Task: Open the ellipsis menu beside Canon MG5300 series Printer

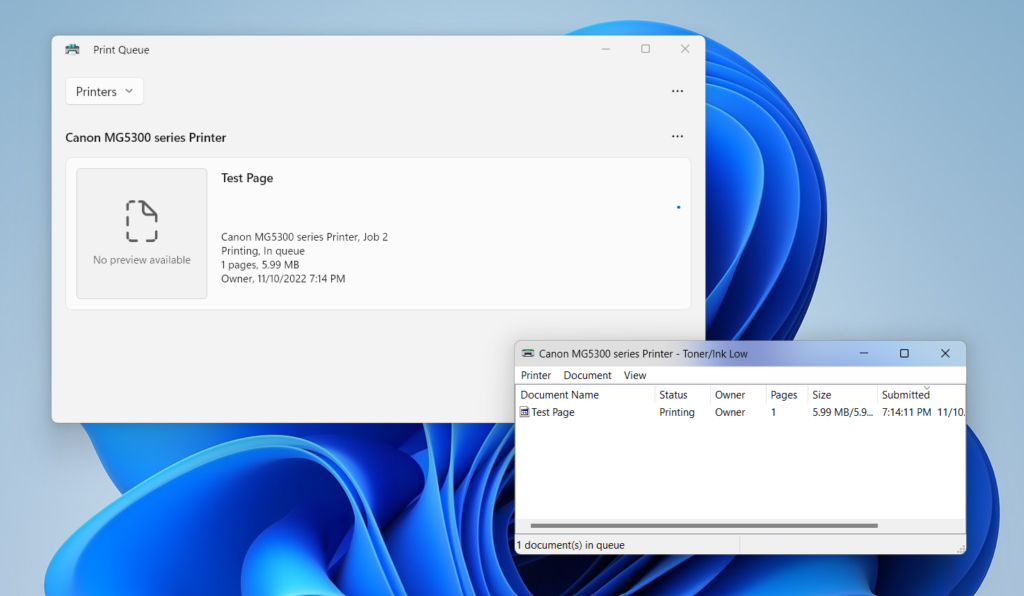Action: coord(677,136)
